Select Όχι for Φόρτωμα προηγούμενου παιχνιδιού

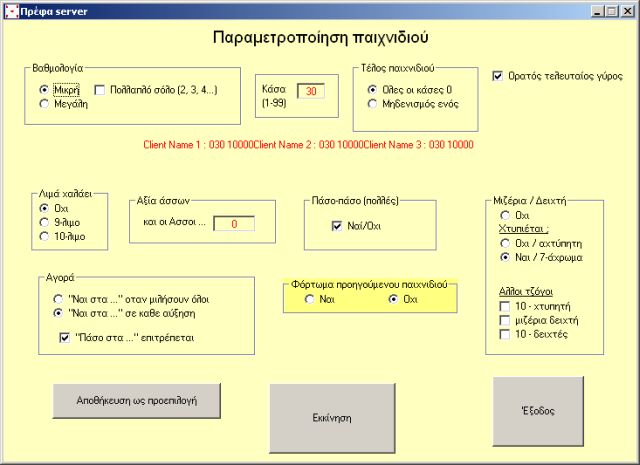[x=393, y=299]
